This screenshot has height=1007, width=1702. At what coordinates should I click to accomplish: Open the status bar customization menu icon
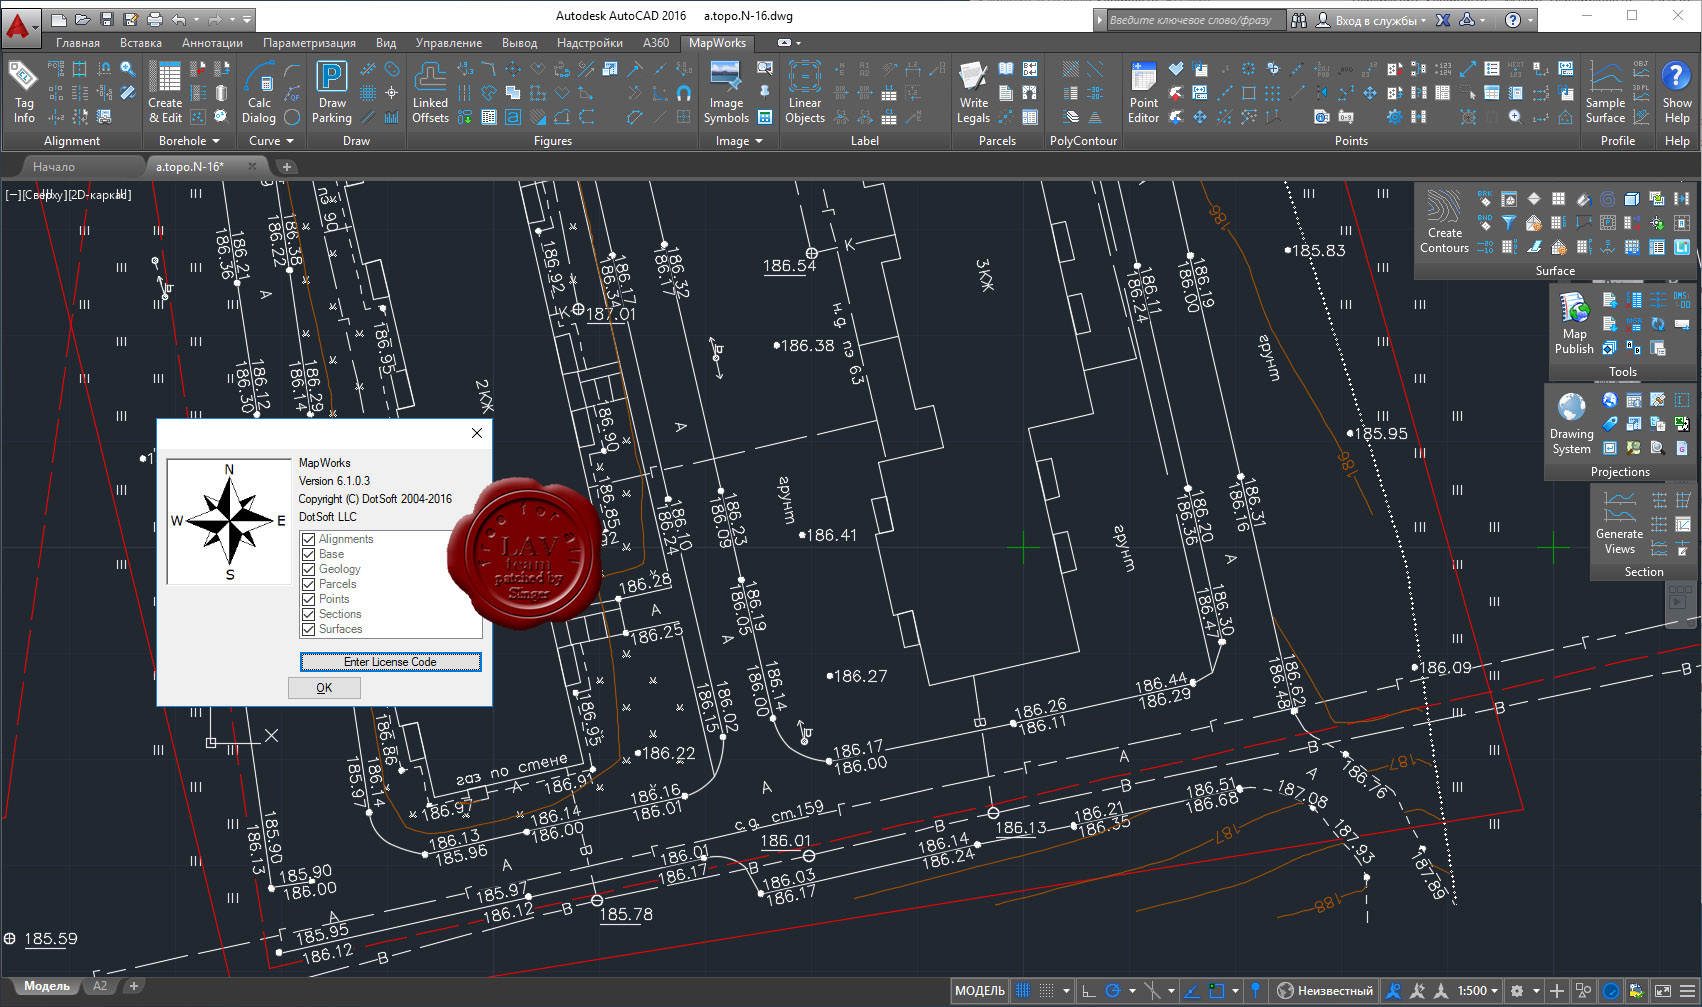point(1688,991)
